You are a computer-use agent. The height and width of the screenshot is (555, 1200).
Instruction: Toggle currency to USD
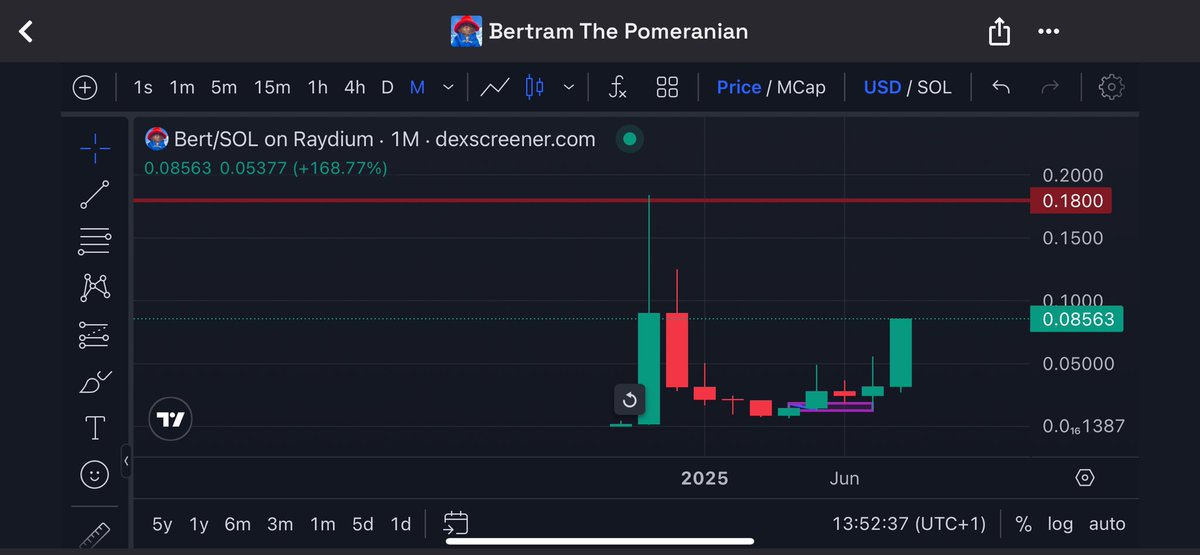882,87
